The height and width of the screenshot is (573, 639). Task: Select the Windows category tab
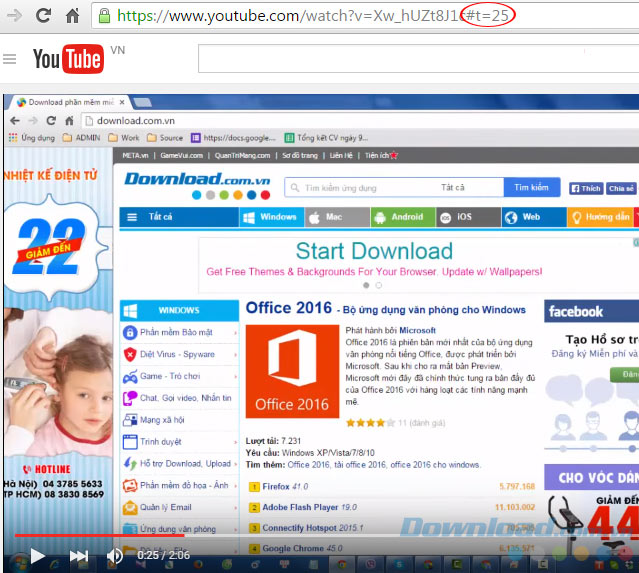click(x=270, y=217)
